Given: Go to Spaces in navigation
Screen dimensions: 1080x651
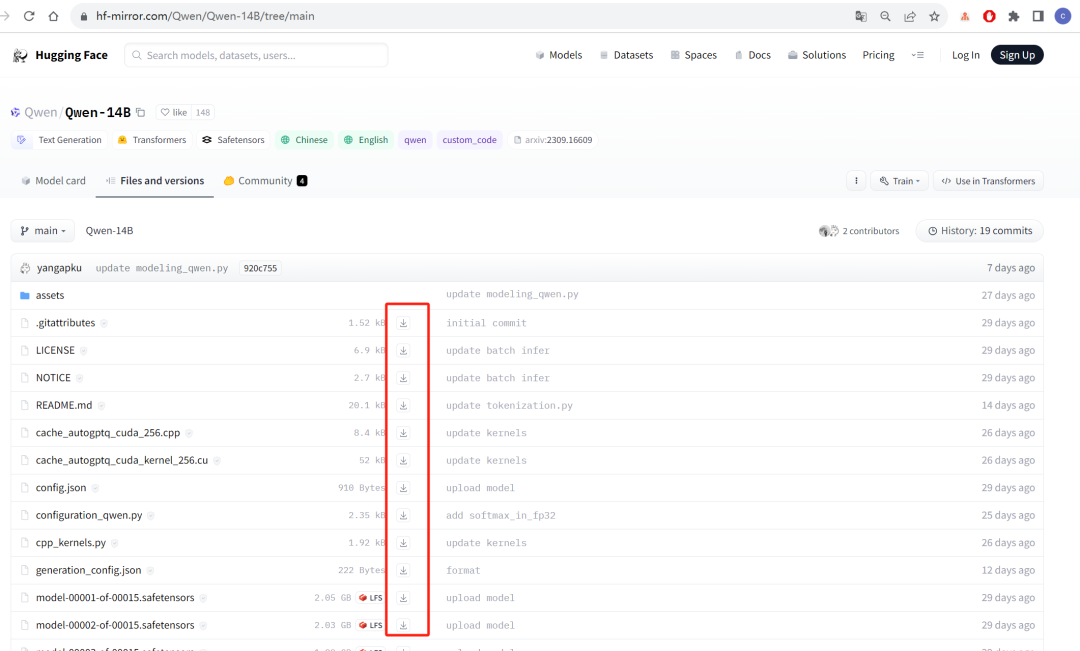Looking at the screenshot, I should pyautogui.click(x=694, y=55).
